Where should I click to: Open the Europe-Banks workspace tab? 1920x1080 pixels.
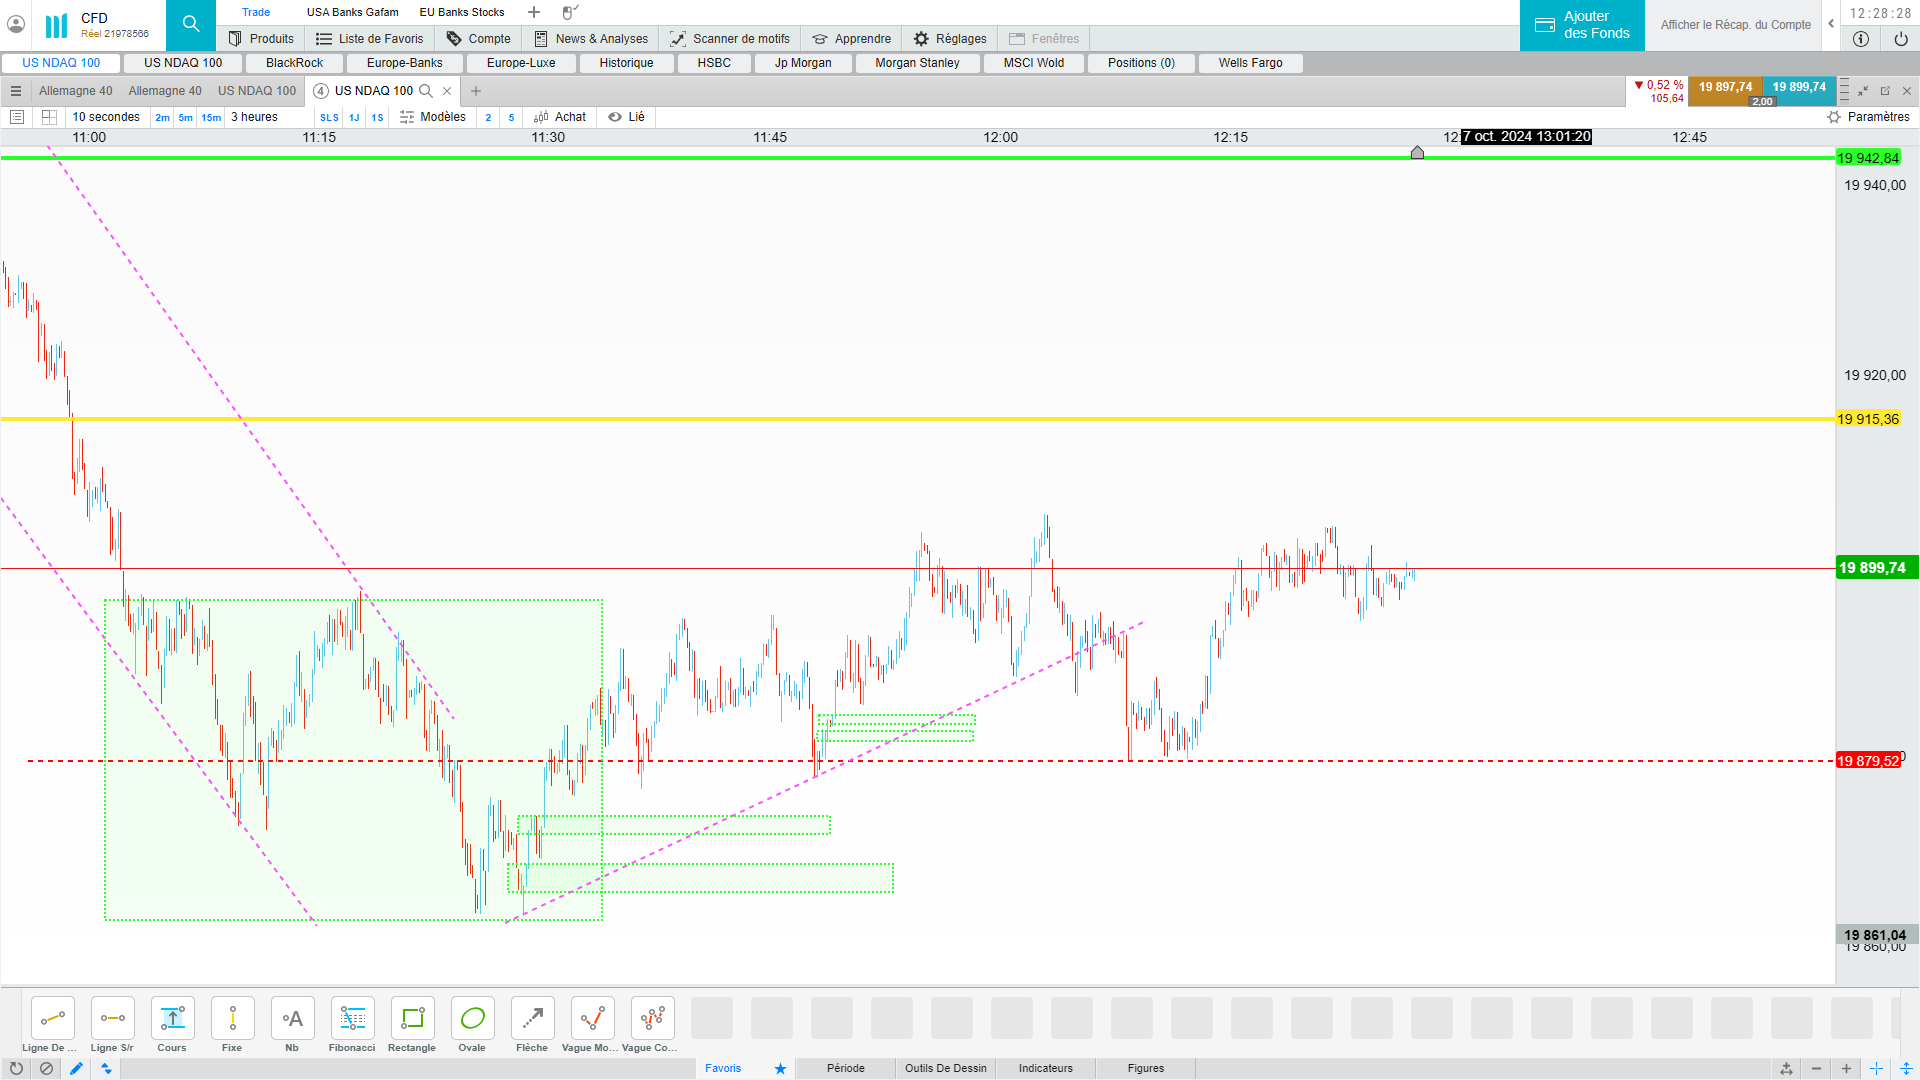[404, 63]
